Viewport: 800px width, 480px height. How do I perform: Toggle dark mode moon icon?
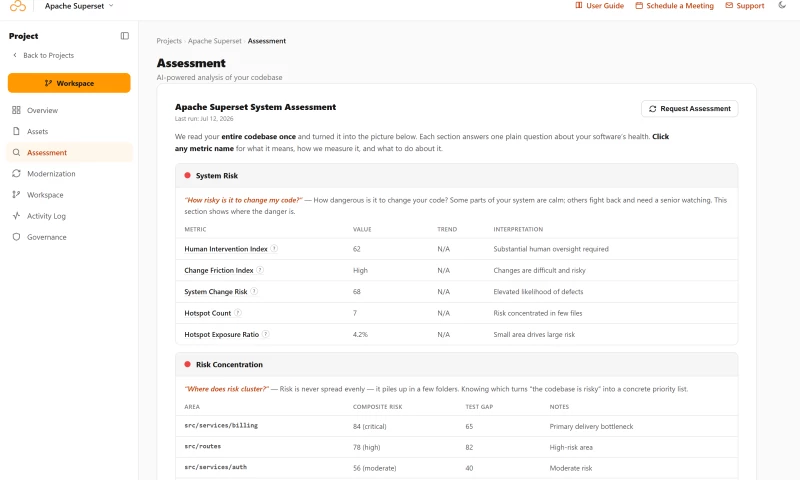tap(782, 5)
